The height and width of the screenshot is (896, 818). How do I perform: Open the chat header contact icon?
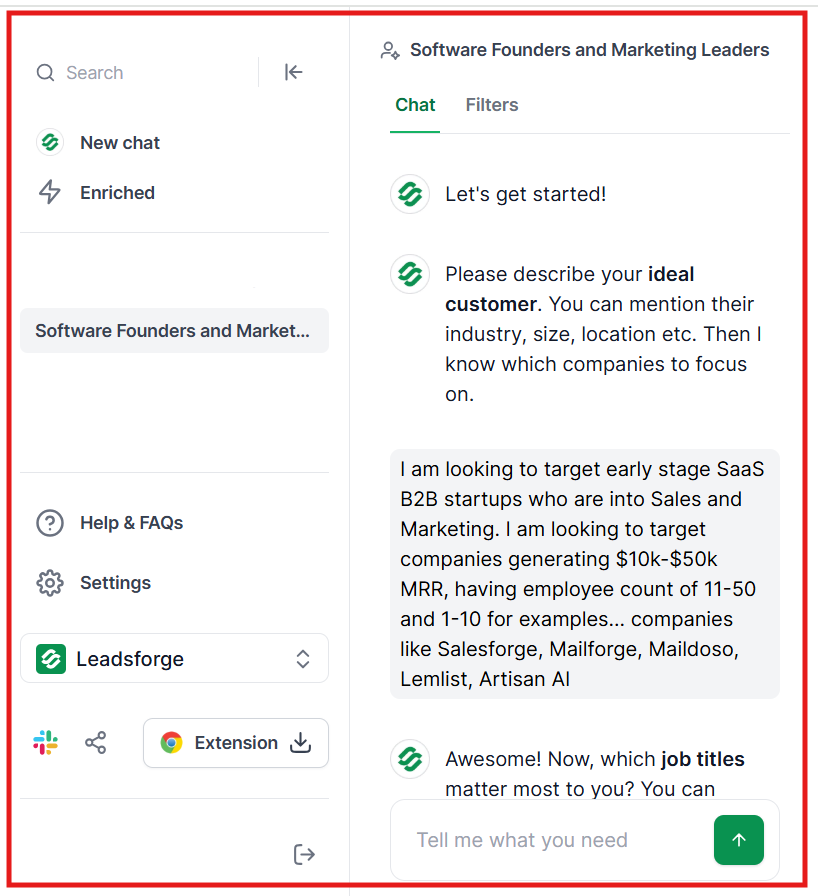[389, 49]
